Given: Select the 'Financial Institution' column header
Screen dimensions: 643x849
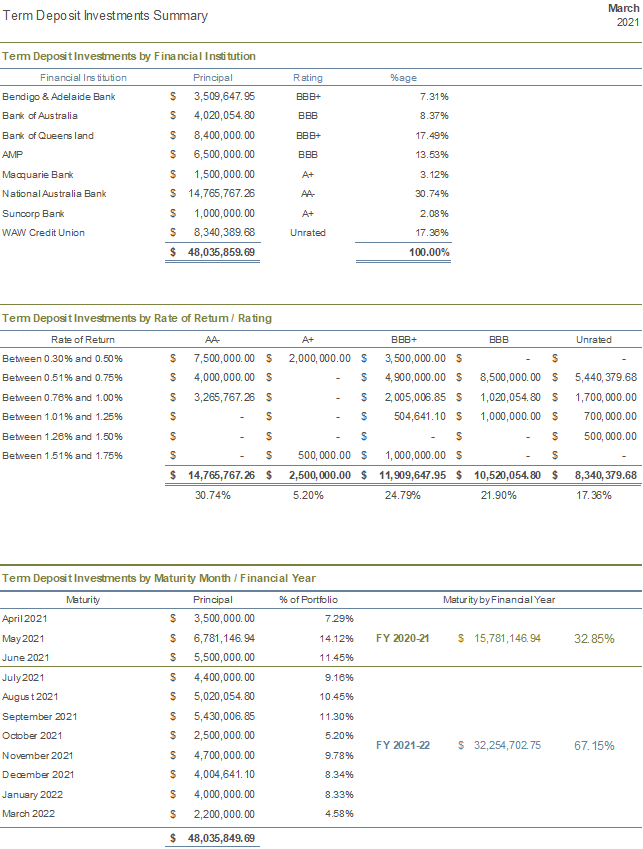Looking at the screenshot, I should click(83, 77).
